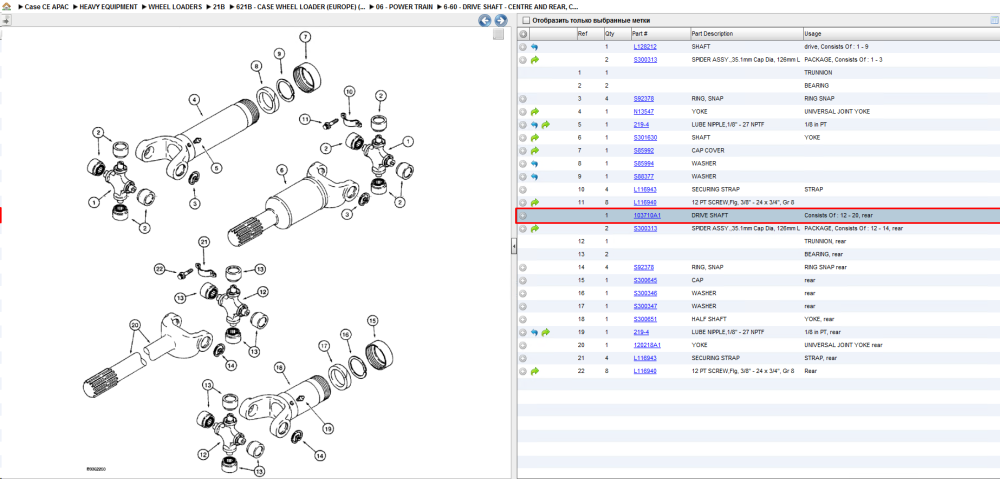The width and height of the screenshot is (1000, 479).
Task: Open part number link N13547
Action: pyautogui.click(x=643, y=112)
